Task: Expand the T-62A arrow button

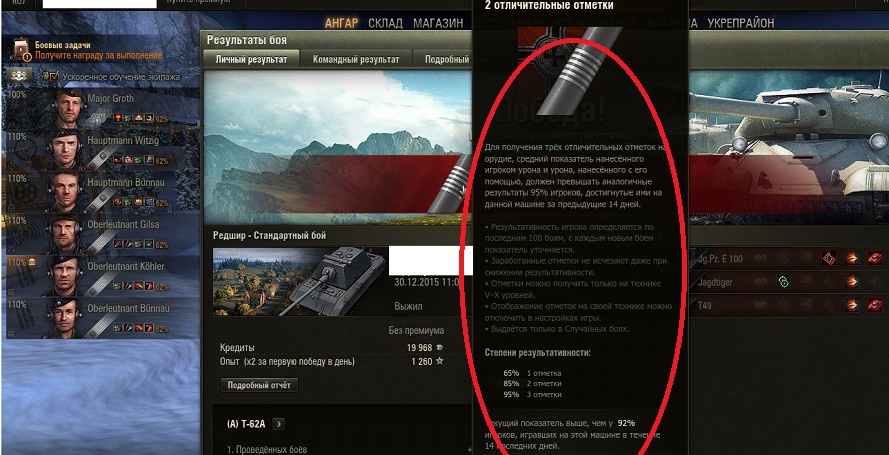Action: [x=278, y=424]
